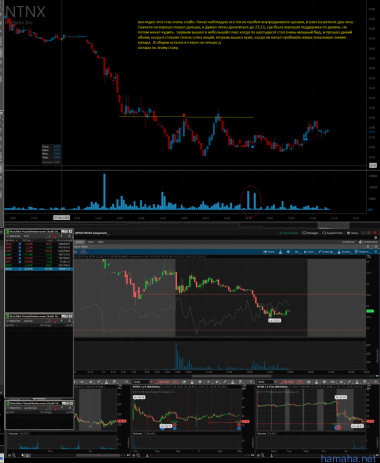The height and width of the screenshot is (463, 380).
Task: Select the highlighted NTNX watchlist row
Action: 39,269
